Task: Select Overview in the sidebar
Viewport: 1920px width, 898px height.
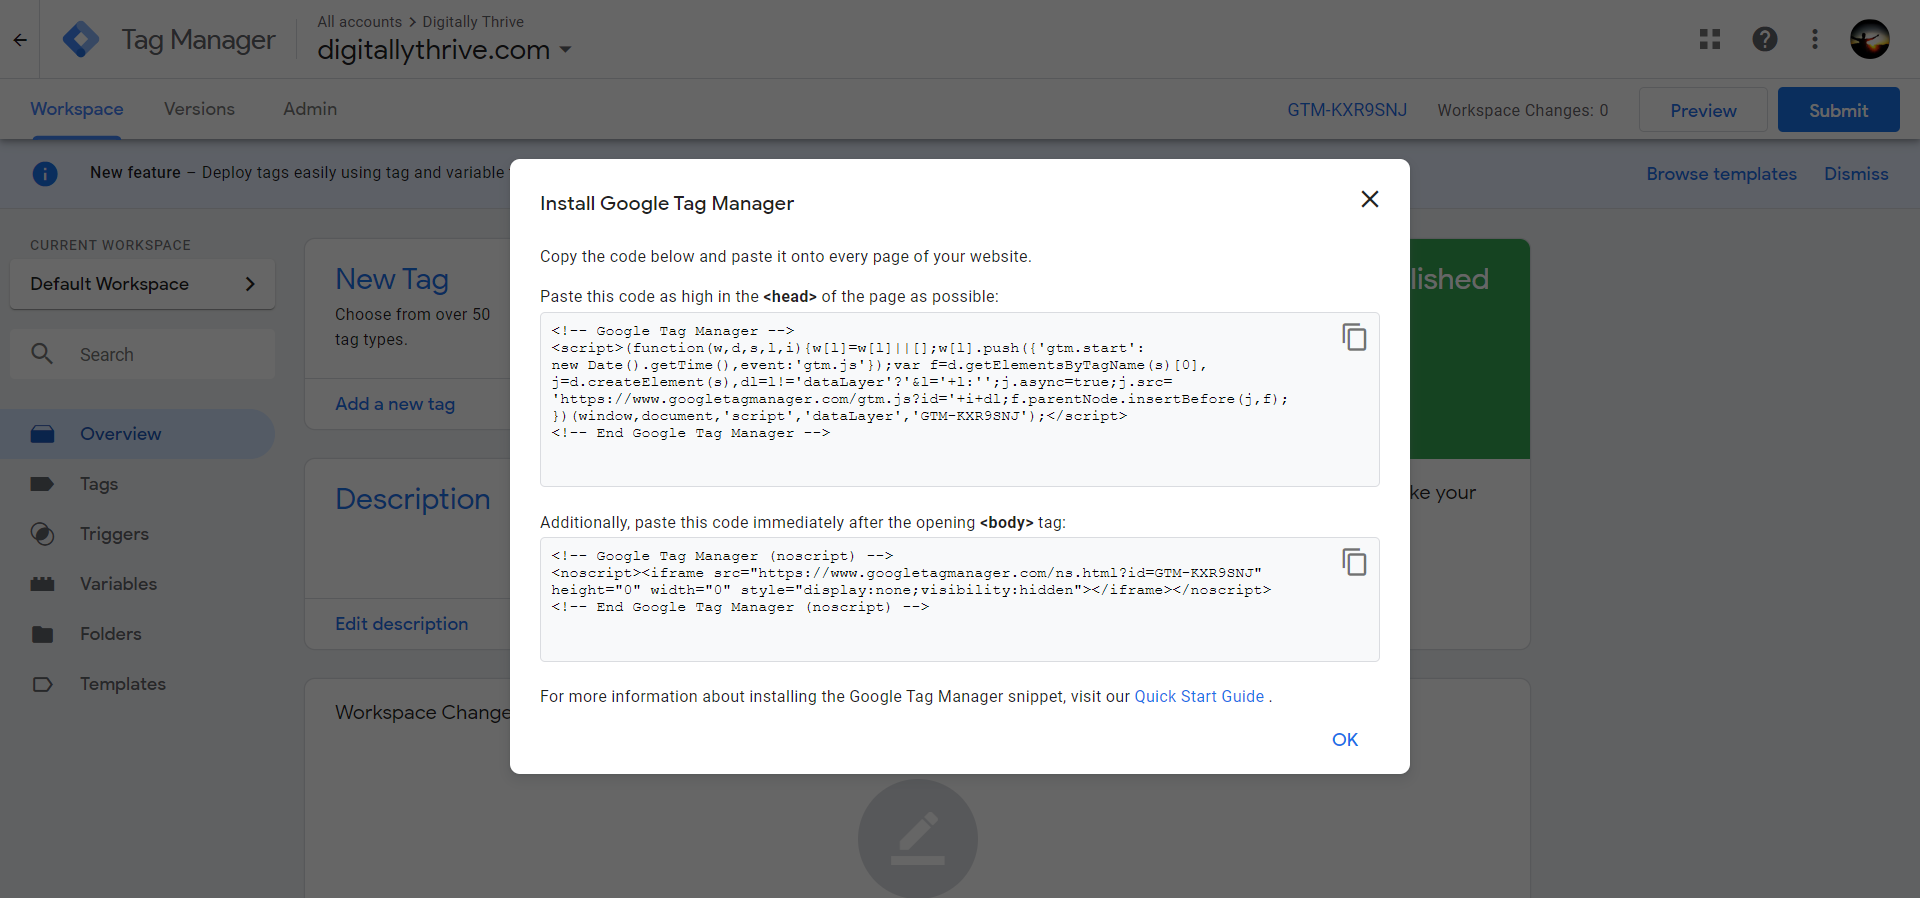Action: pyautogui.click(x=137, y=434)
